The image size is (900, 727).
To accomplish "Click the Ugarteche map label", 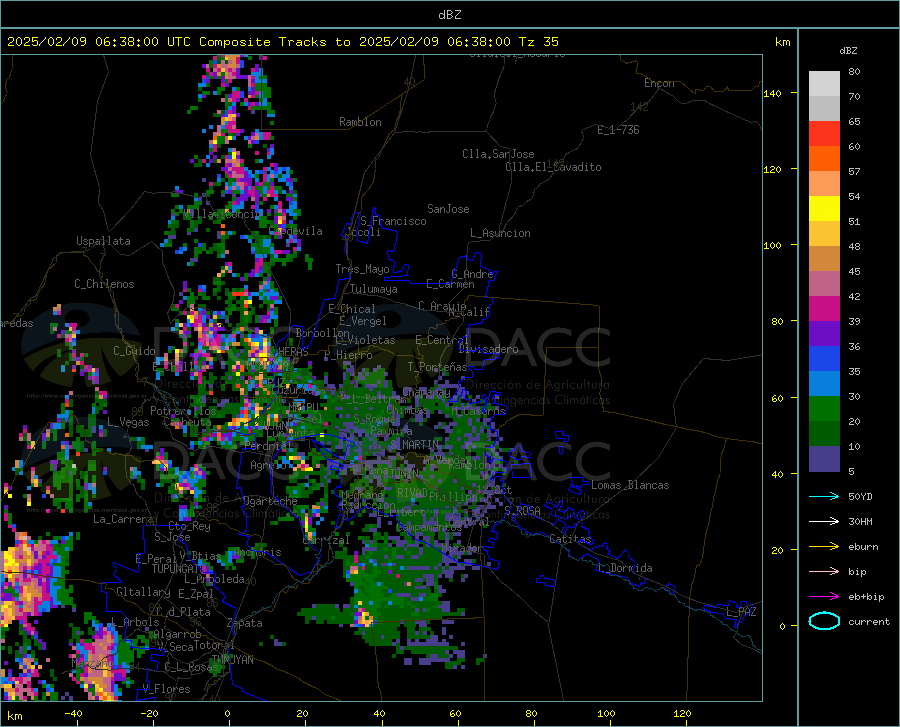I will click(270, 501).
